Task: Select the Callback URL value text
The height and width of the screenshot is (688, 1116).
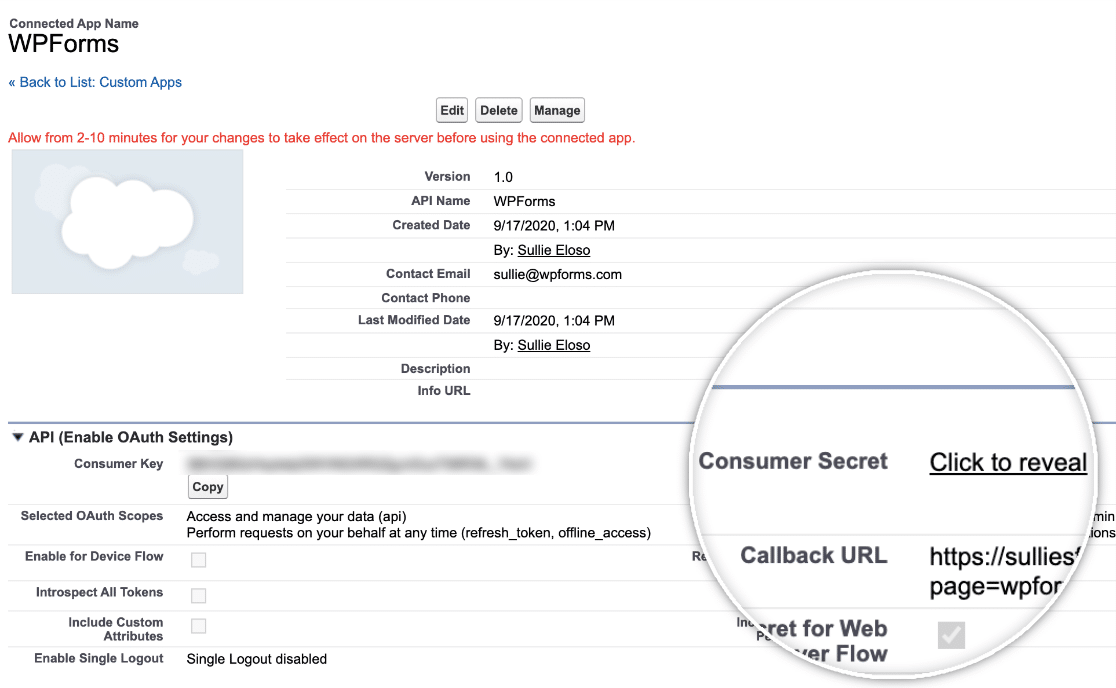Action: coord(1004,571)
